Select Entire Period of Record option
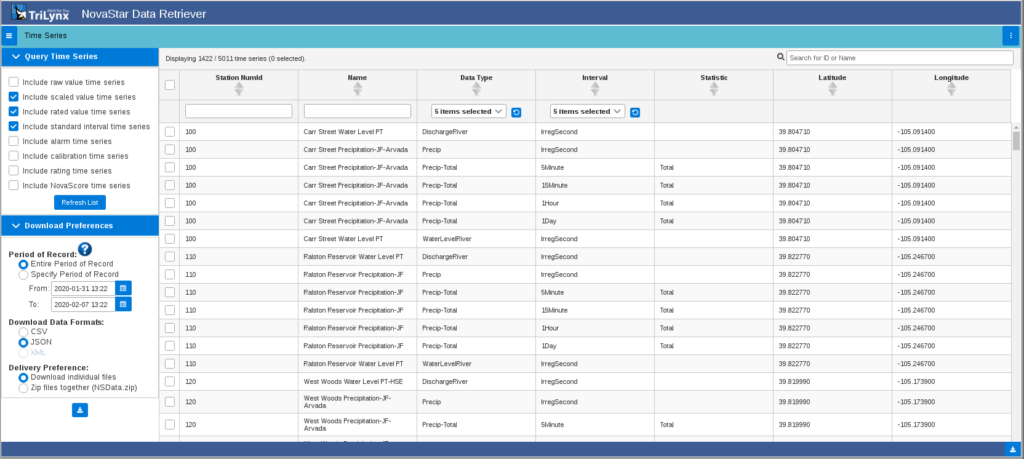 23,264
